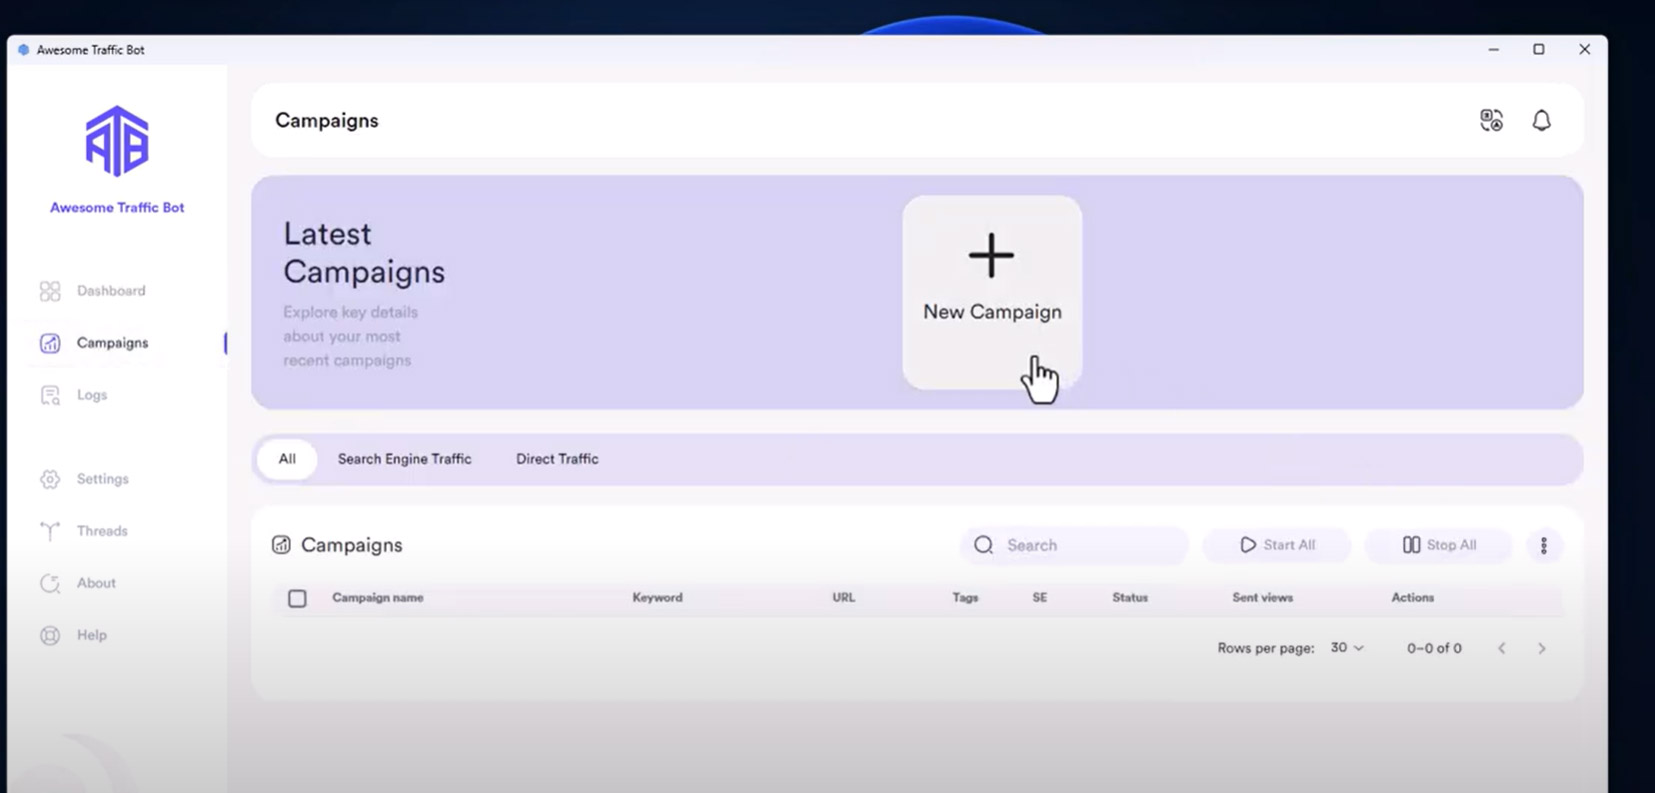Click the Latest Campaigns heading
The height and width of the screenshot is (793, 1655).
pos(364,253)
